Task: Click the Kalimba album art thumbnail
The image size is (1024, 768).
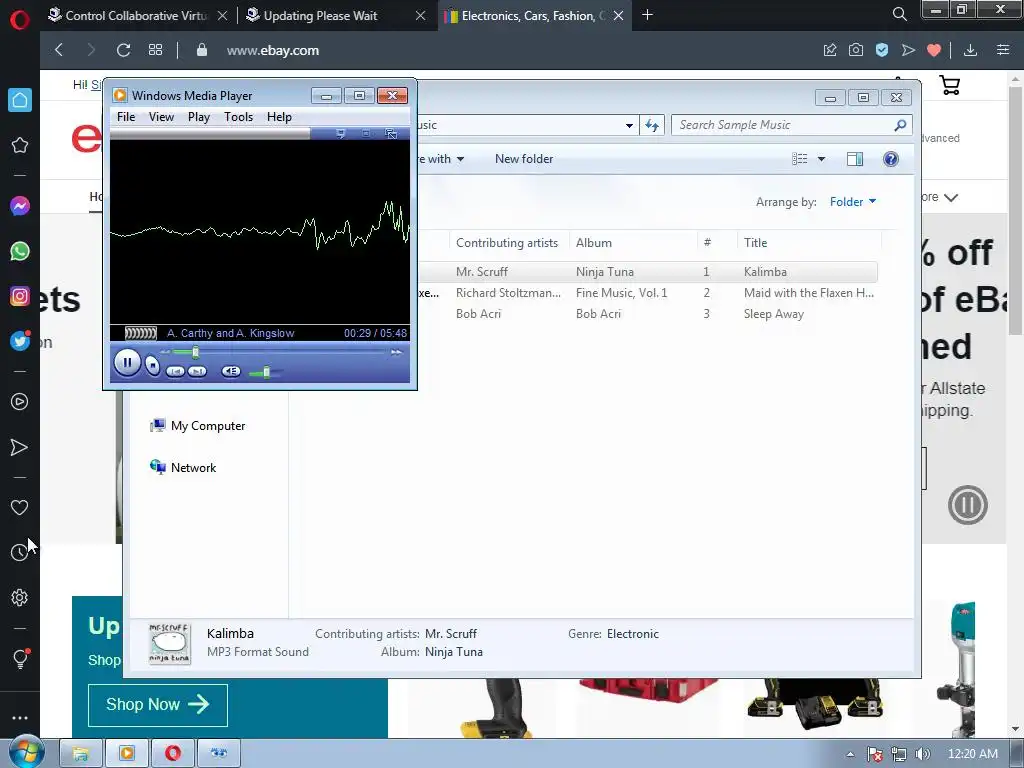Action: point(170,643)
